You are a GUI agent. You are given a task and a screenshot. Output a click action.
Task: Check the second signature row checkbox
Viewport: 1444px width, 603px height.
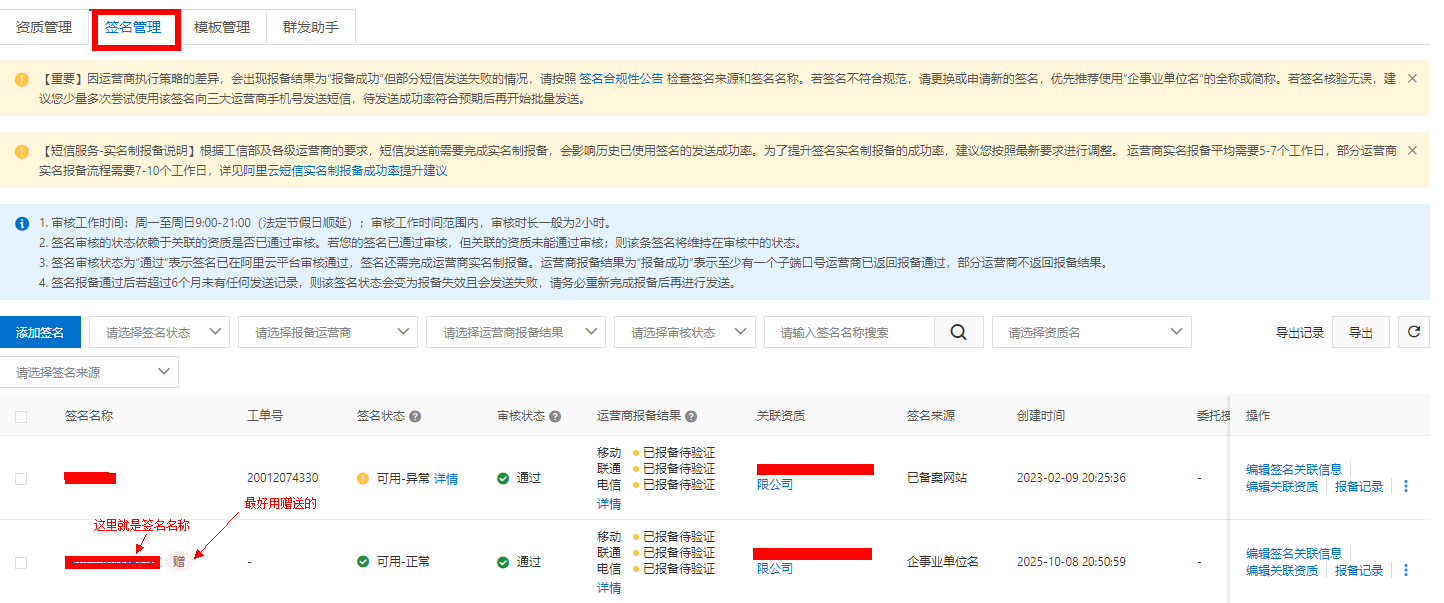21,563
